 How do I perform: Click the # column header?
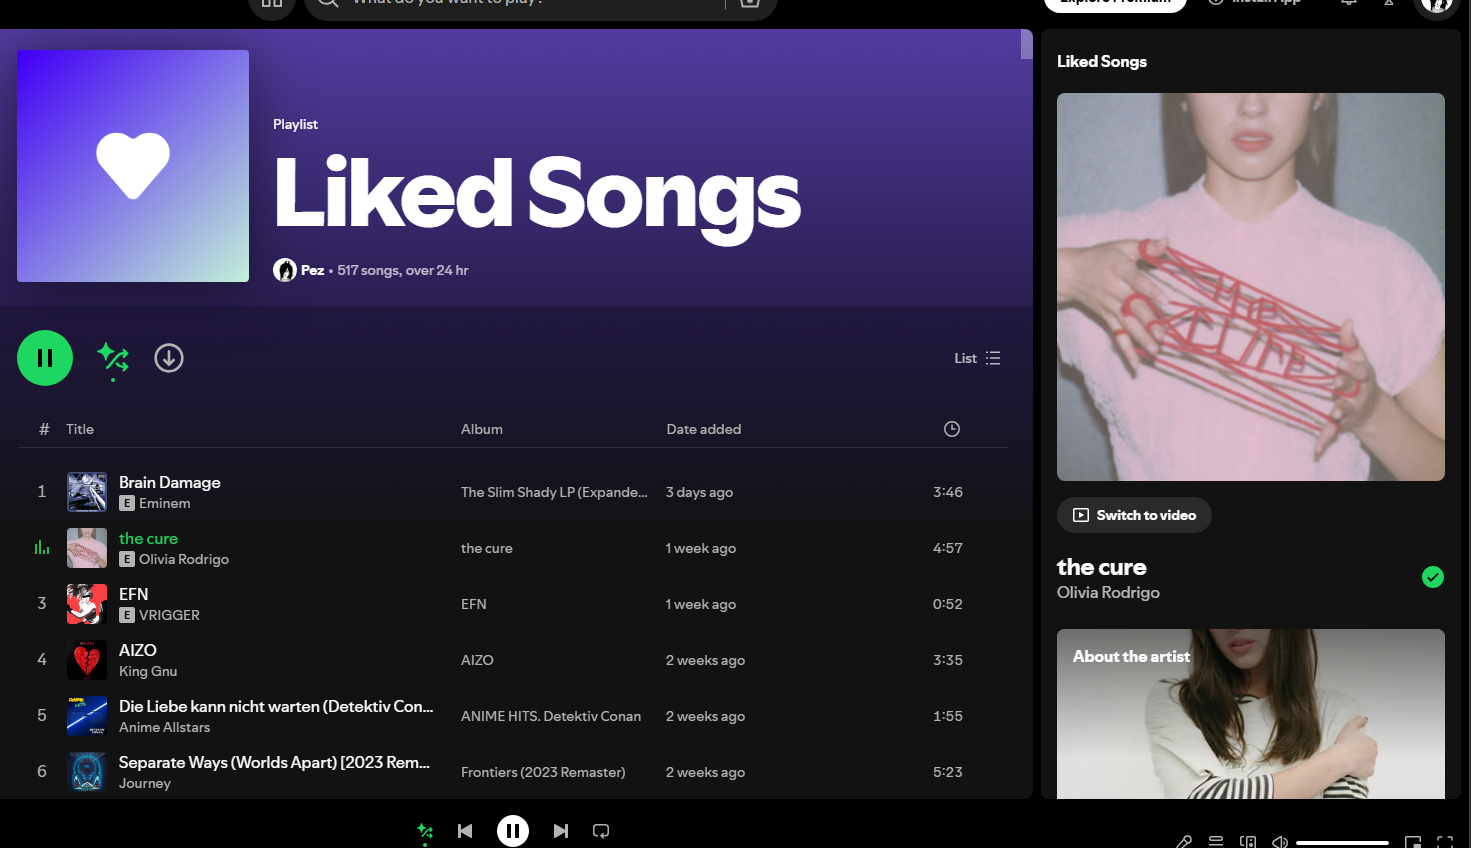pyautogui.click(x=44, y=429)
